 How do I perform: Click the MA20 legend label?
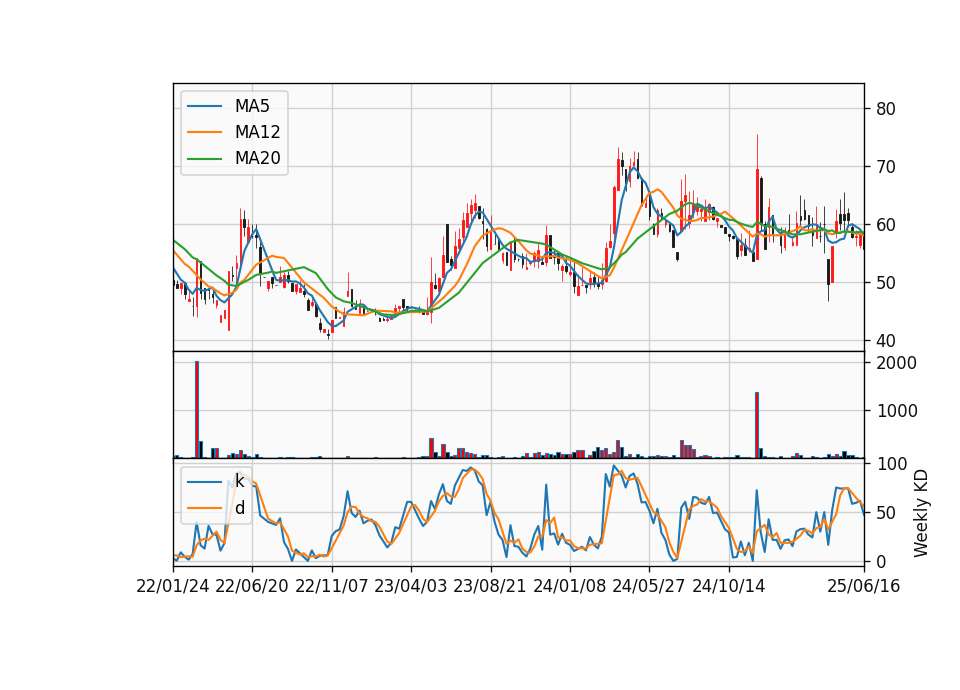coord(257,158)
